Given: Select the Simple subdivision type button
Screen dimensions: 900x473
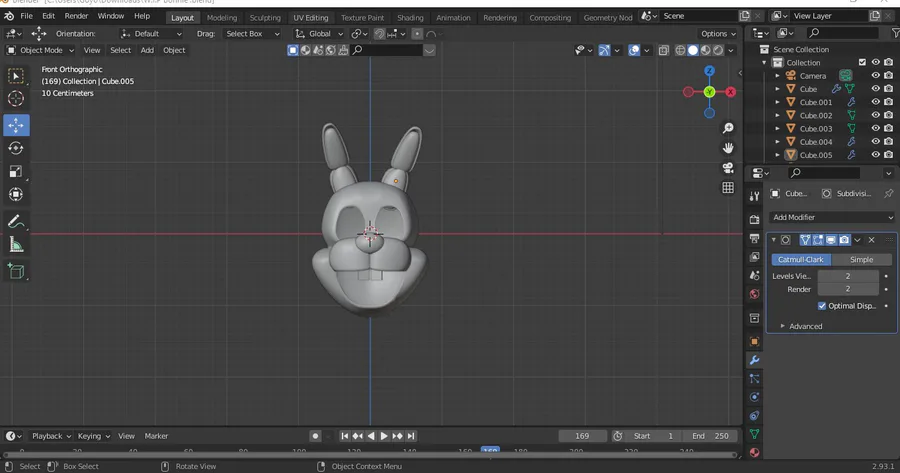Looking at the screenshot, I should (x=861, y=259).
